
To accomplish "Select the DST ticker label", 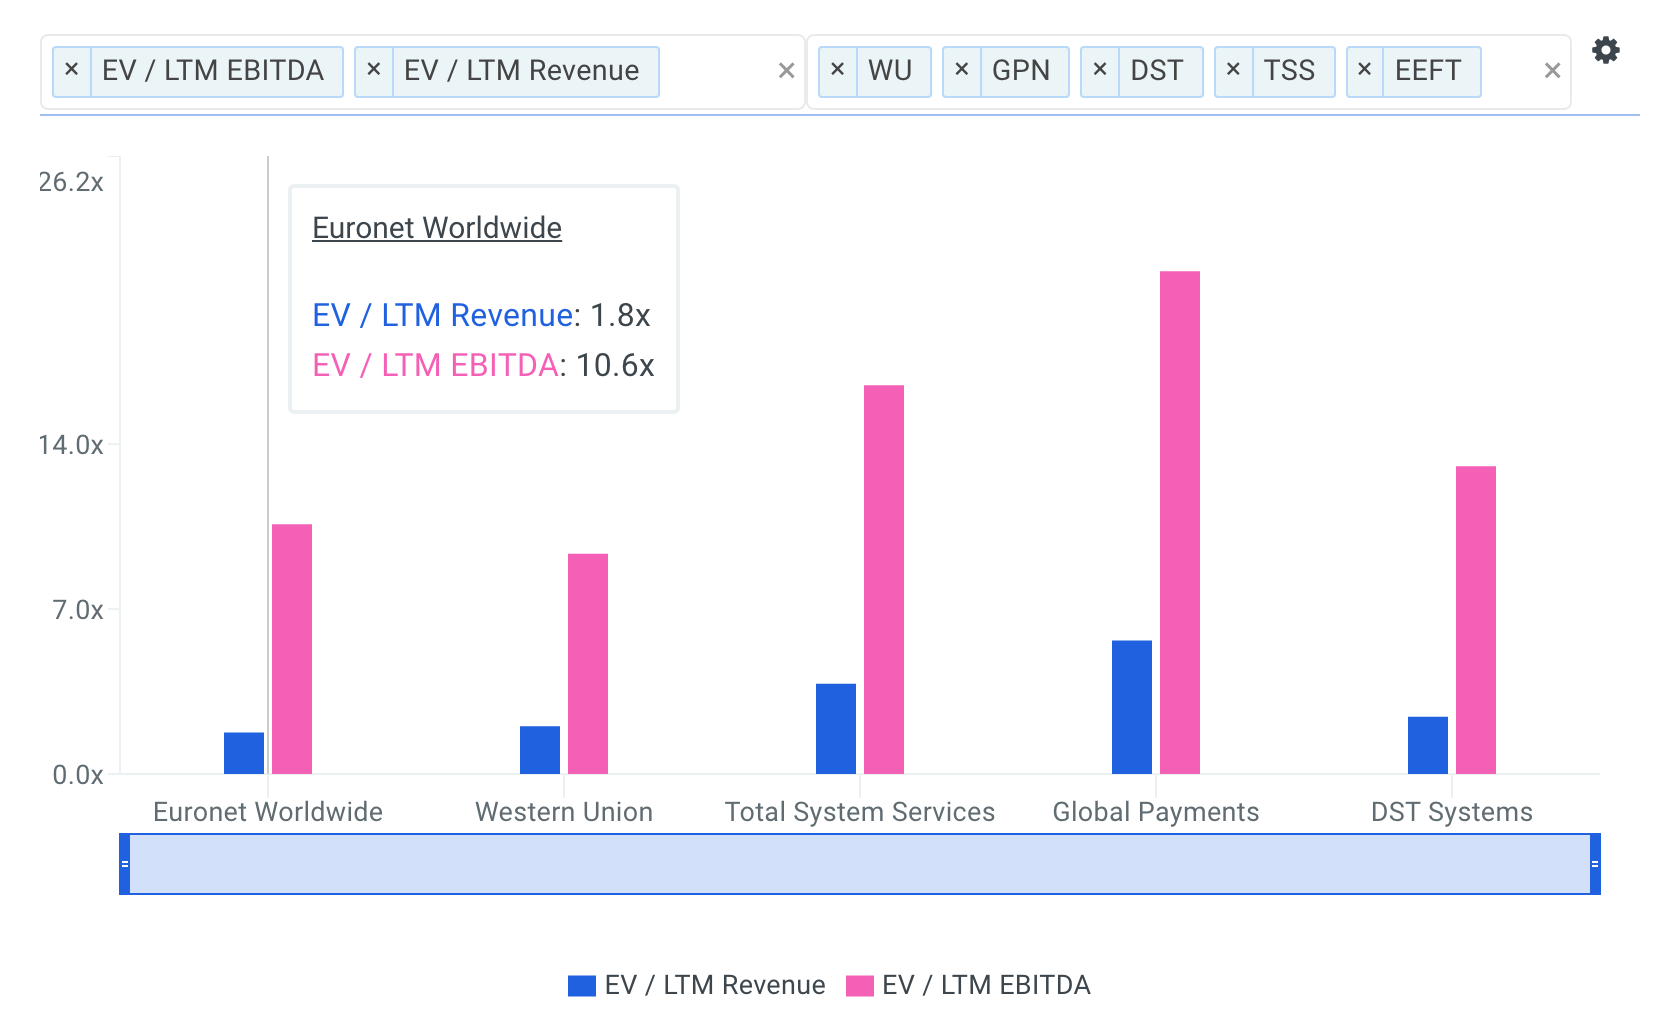I will click(1157, 71).
